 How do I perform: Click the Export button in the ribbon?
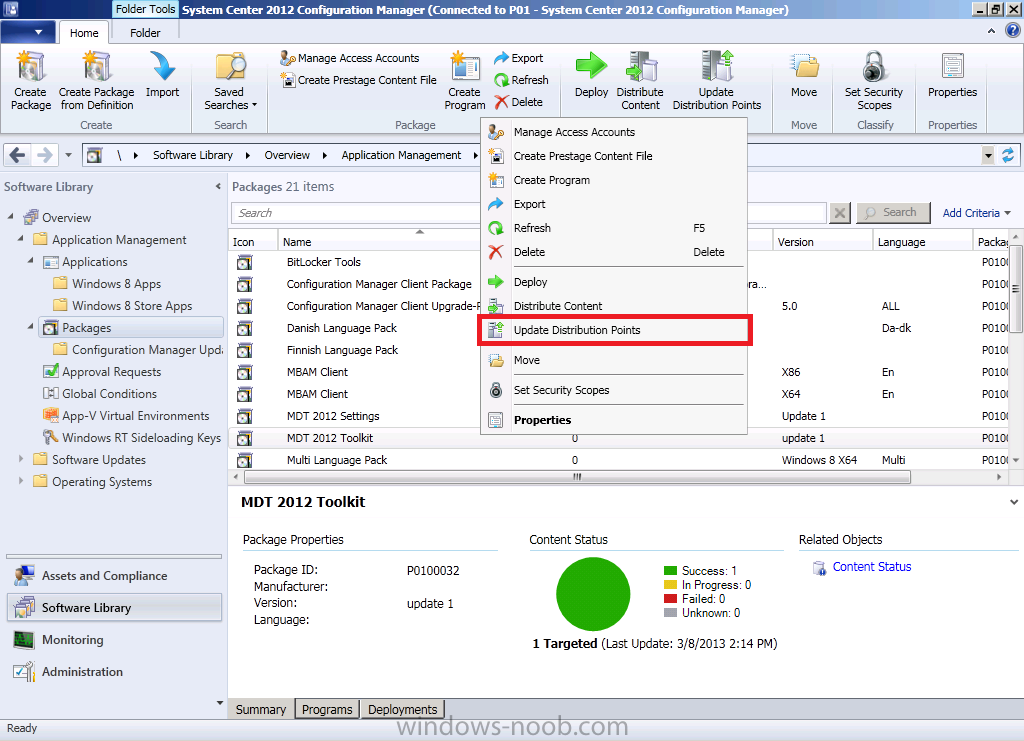coord(519,58)
